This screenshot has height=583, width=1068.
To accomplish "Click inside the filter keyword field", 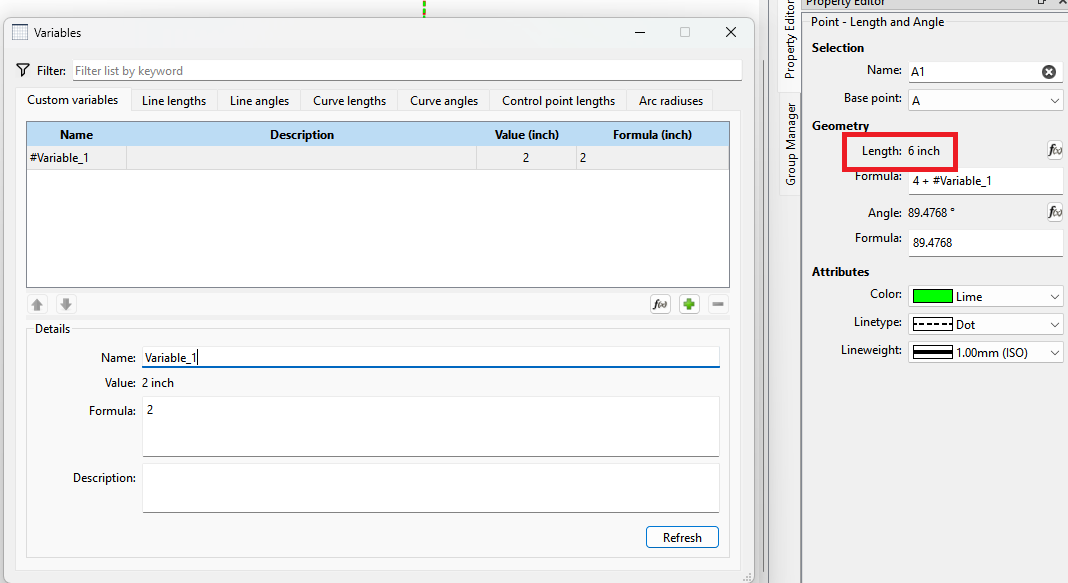I will pyautogui.click(x=300, y=70).
